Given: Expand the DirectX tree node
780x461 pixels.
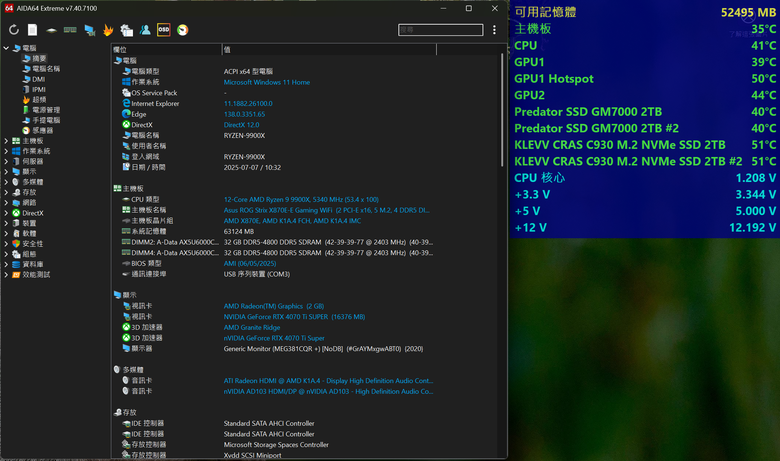Looking at the screenshot, I should point(6,213).
